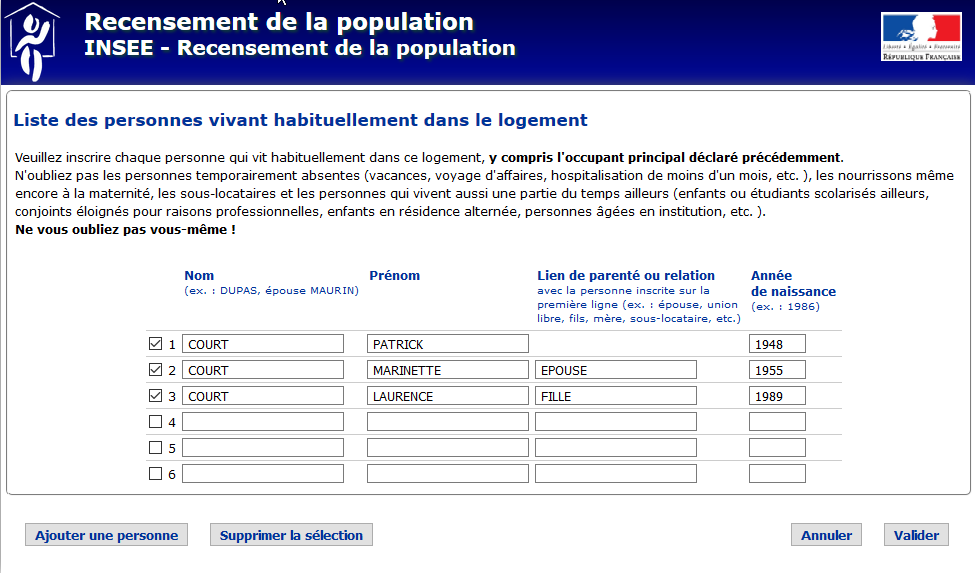Click Supprimer la sélection button

291,535
